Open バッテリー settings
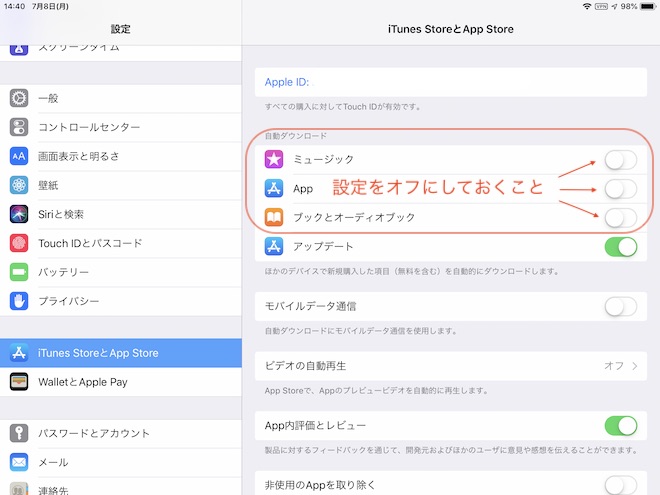660x495 pixels. (x=121, y=272)
